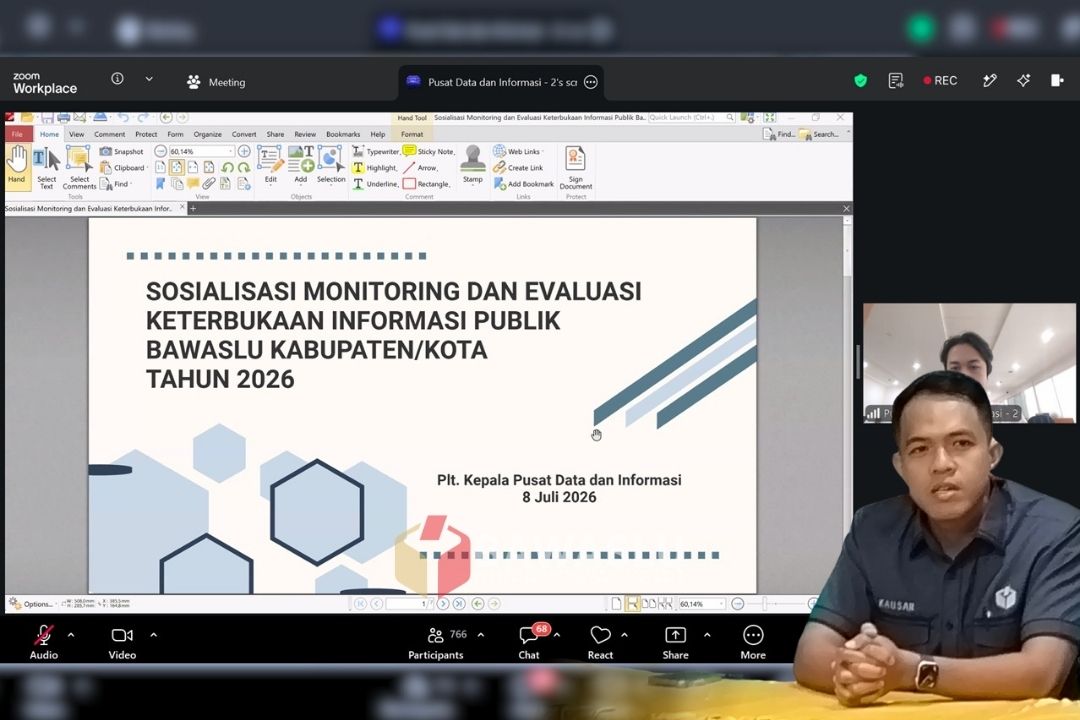Screen dimensions: 1080x720
Task: Select the Rectangle shape tool
Action: [427, 184]
